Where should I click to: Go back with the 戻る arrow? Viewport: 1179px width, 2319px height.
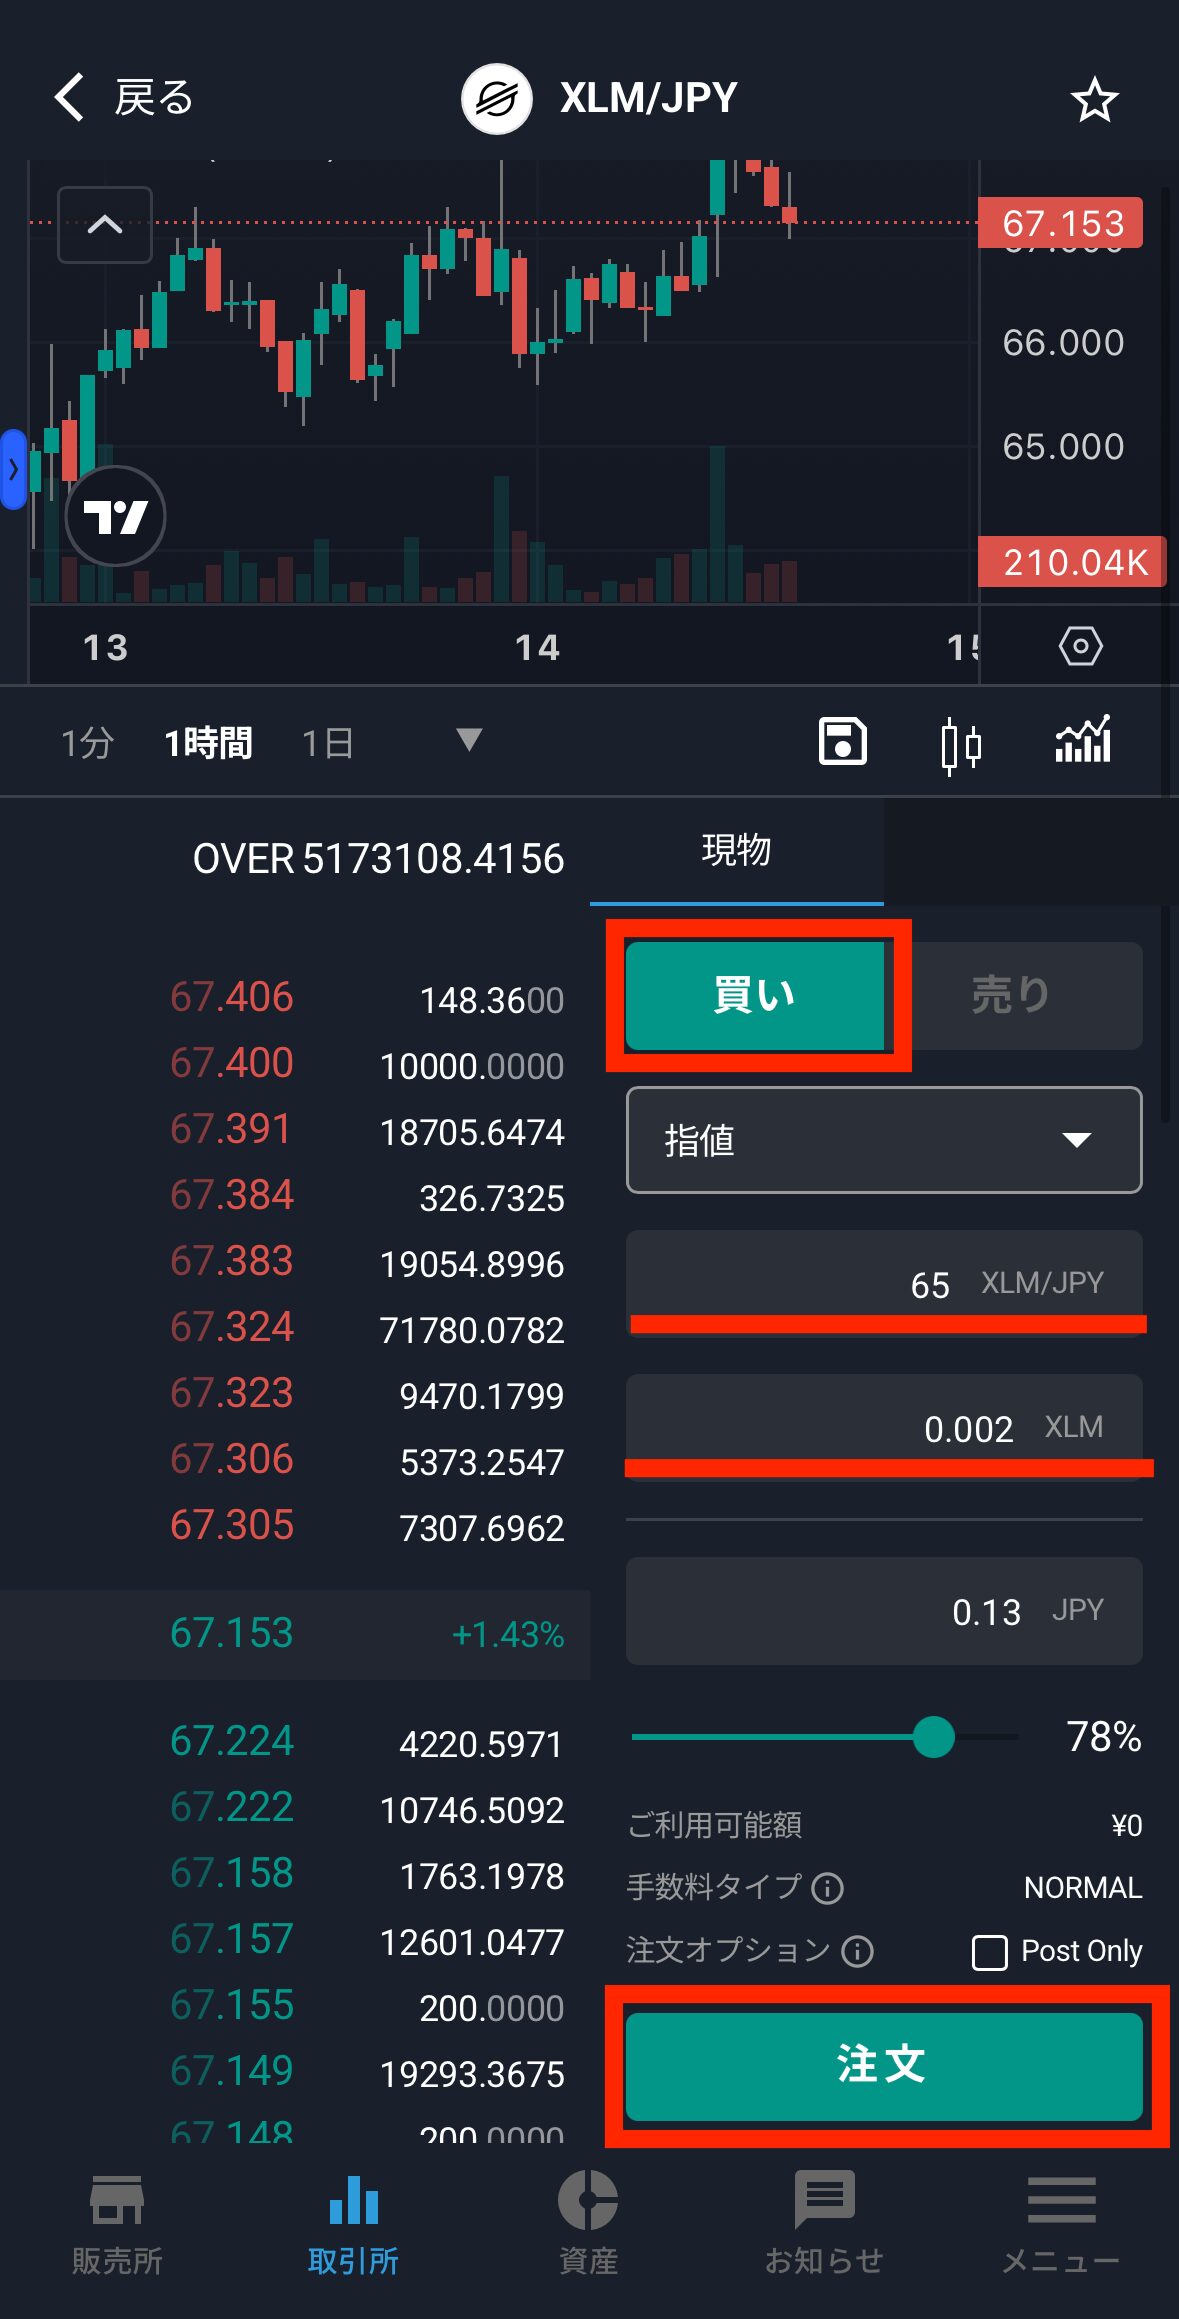(x=122, y=98)
